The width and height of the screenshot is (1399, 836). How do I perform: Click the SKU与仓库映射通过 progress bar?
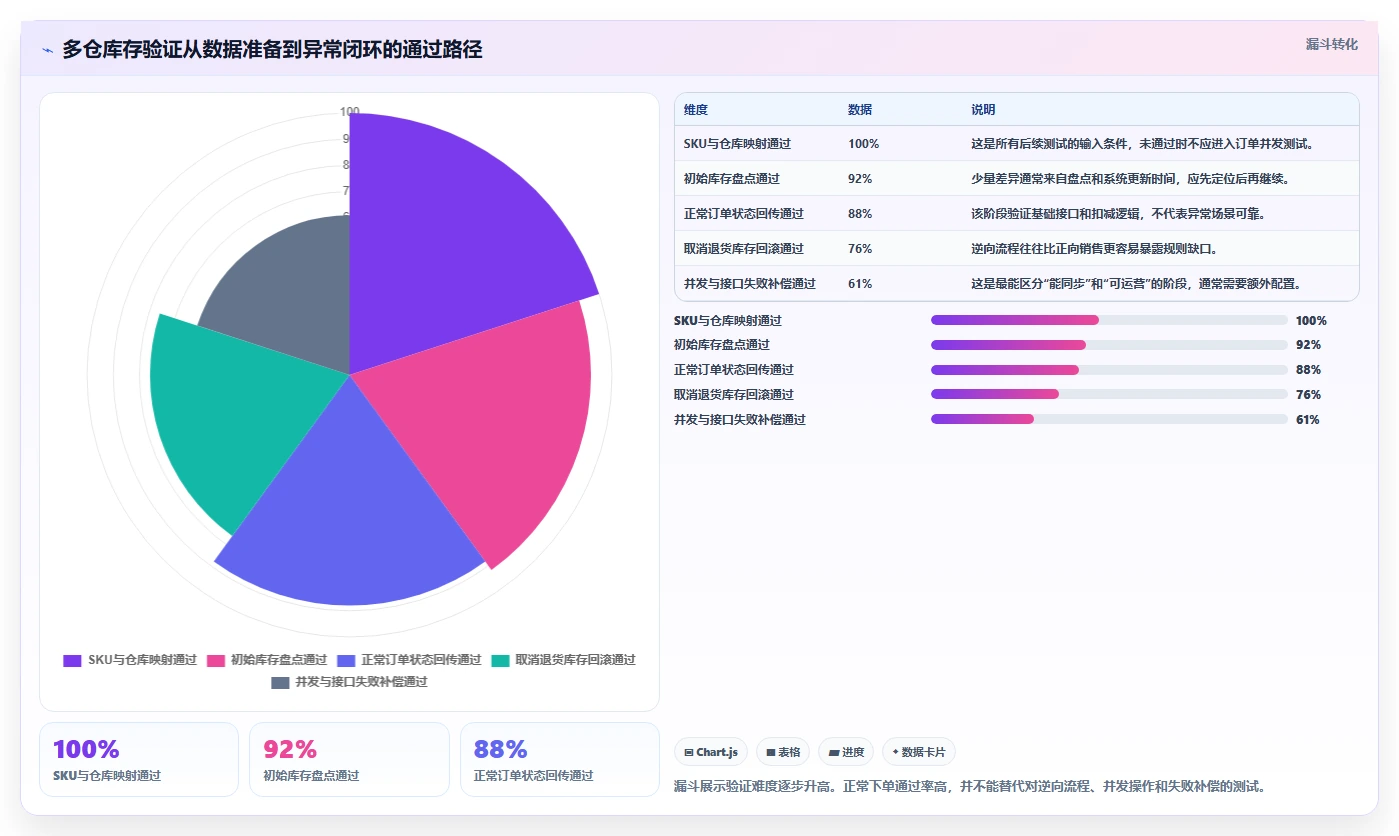click(x=1109, y=320)
